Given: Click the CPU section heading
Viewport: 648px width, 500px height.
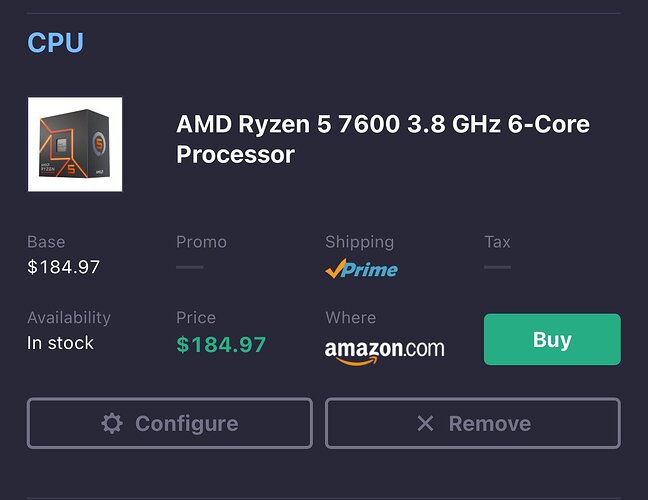Looking at the screenshot, I should (x=55, y=43).
